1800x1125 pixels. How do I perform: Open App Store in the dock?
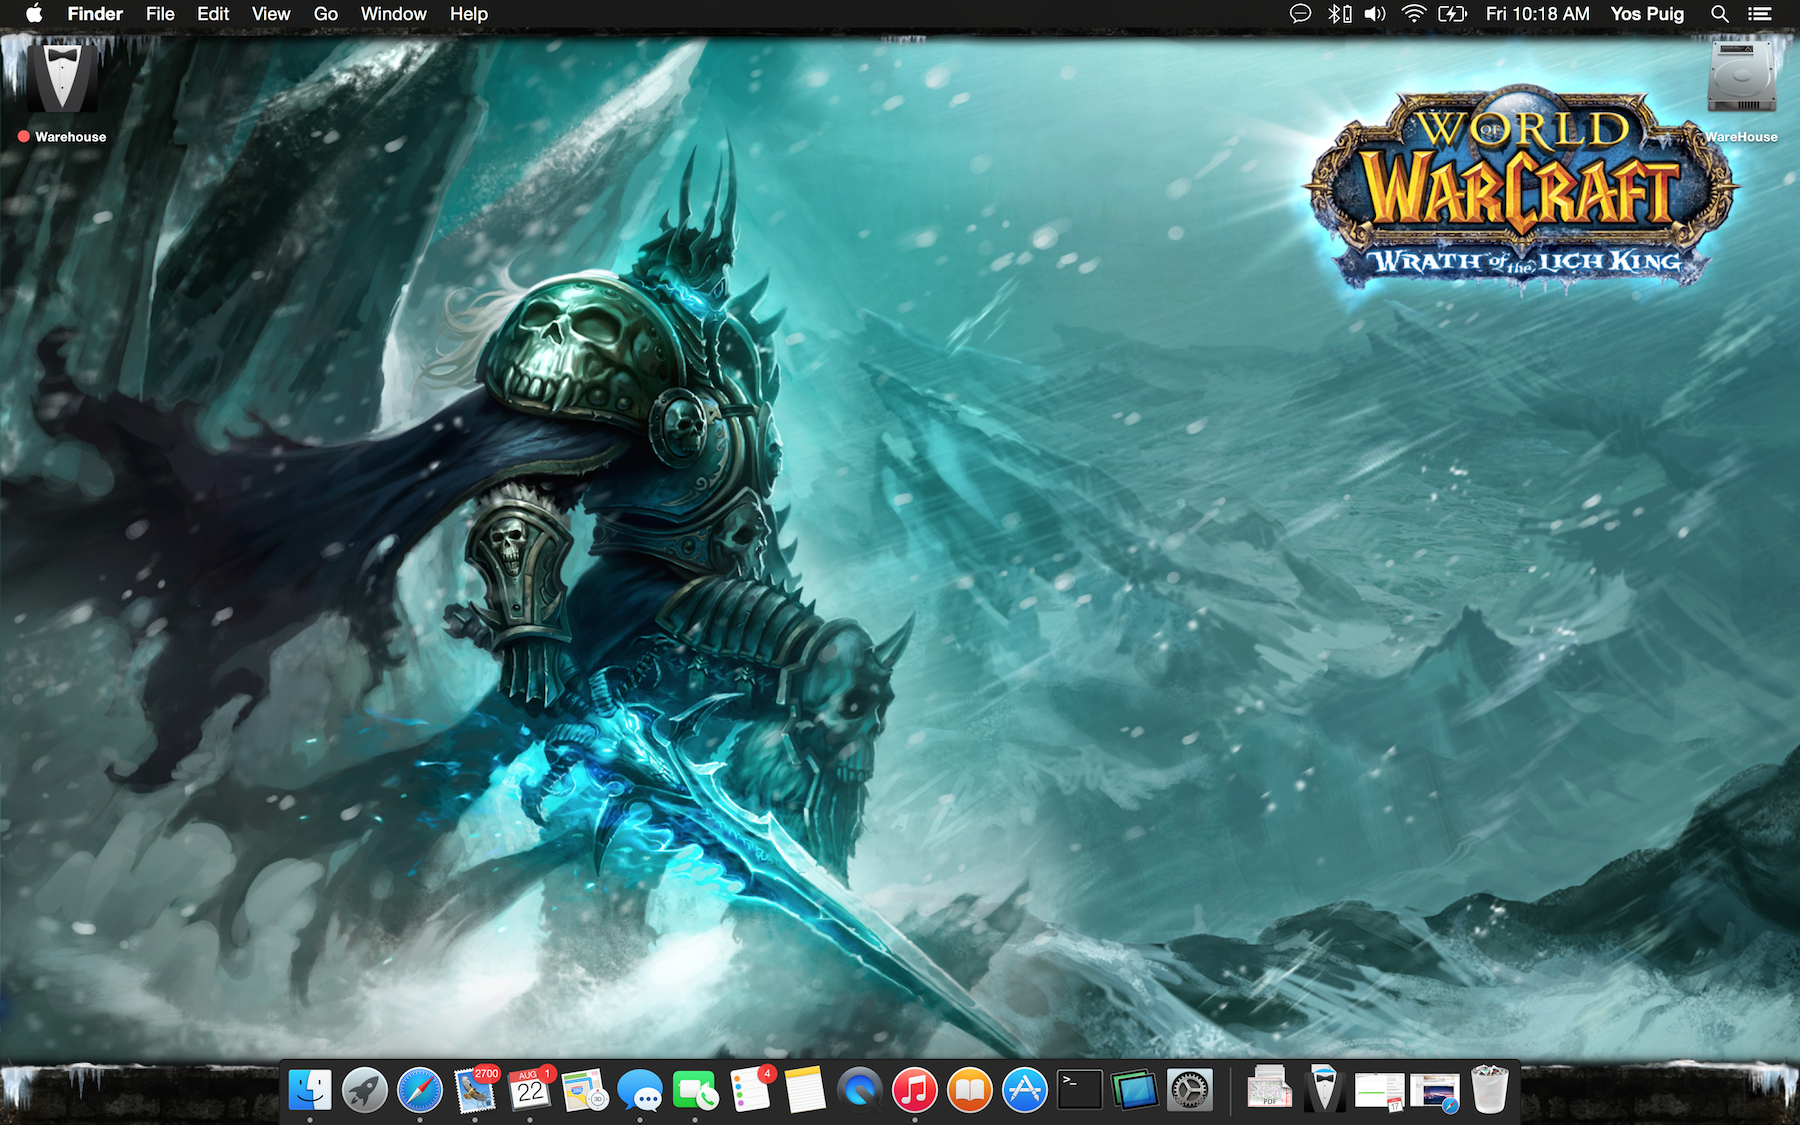[x=1025, y=1089]
